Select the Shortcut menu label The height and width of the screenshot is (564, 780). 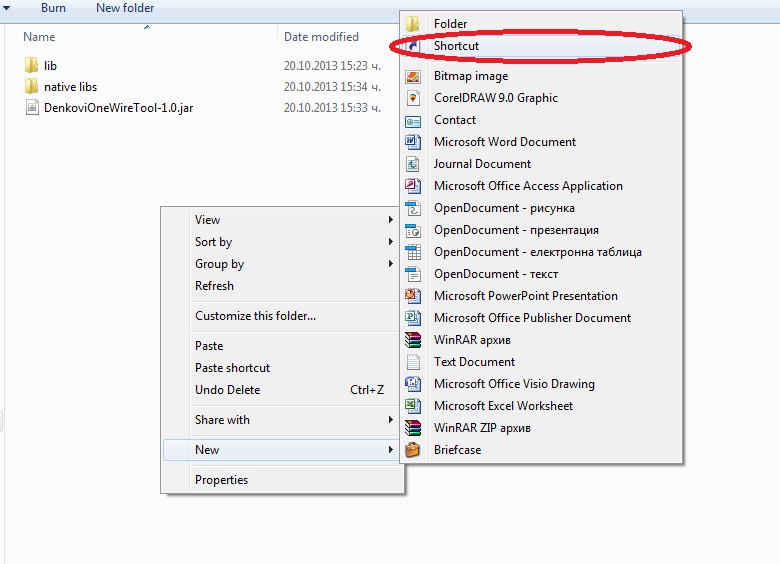coord(456,46)
